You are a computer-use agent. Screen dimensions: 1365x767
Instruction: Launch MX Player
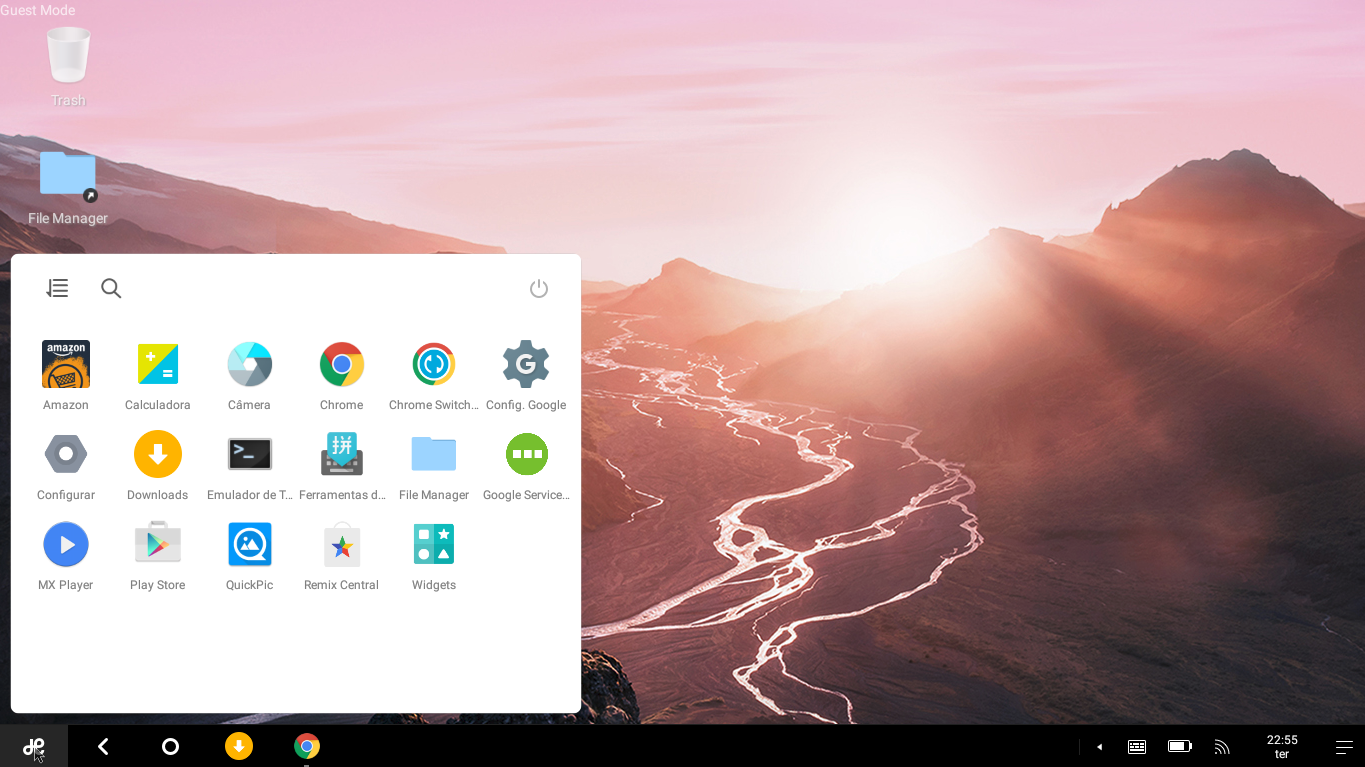pos(66,555)
